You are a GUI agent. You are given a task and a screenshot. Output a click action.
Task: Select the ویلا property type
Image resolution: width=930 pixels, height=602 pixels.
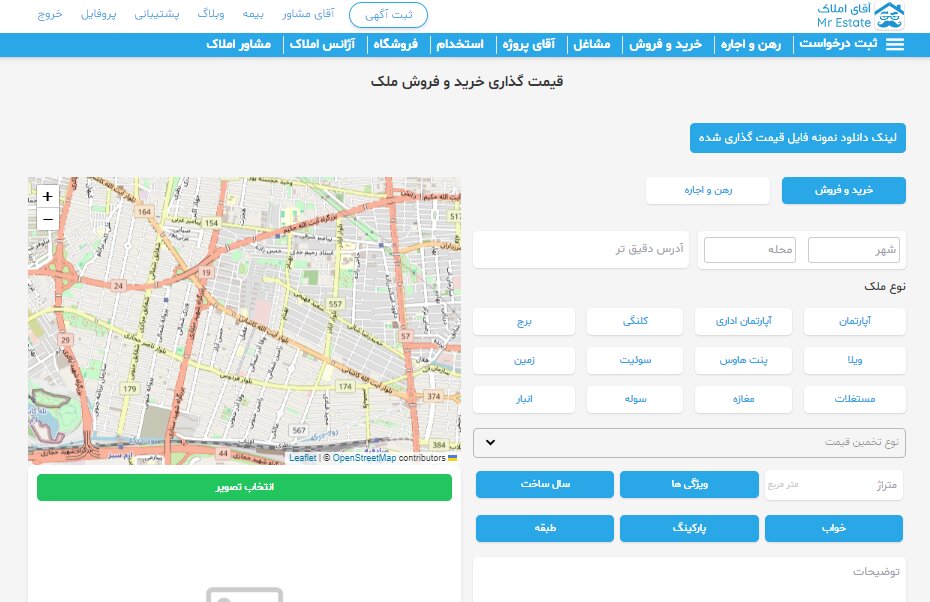[x=855, y=360]
